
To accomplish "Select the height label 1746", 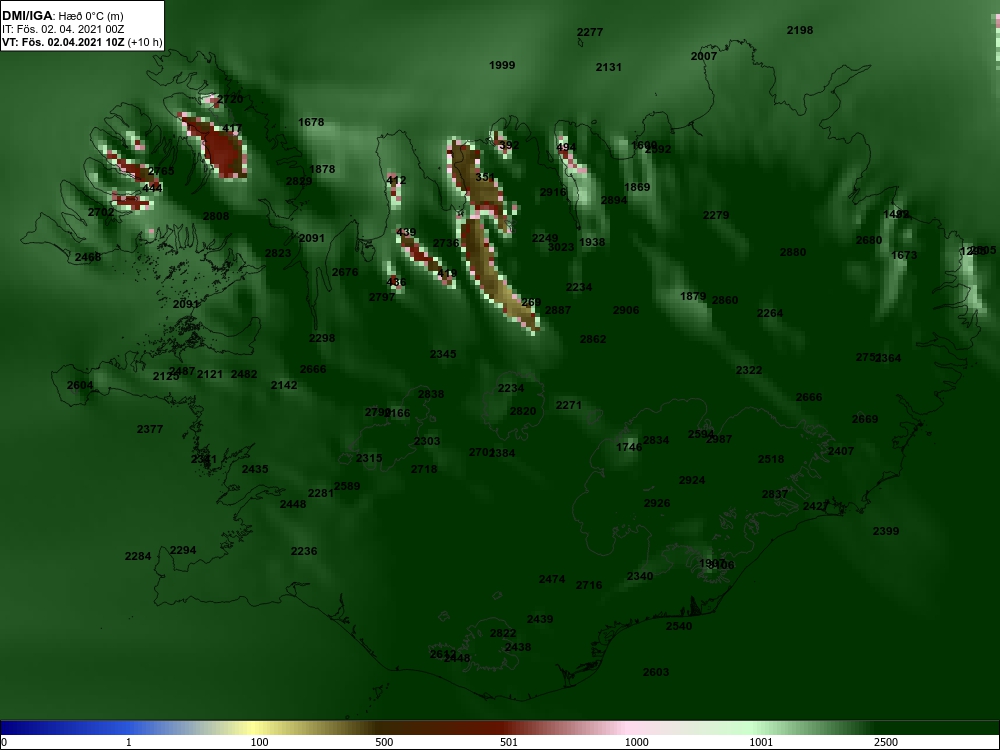I will [629, 447].
